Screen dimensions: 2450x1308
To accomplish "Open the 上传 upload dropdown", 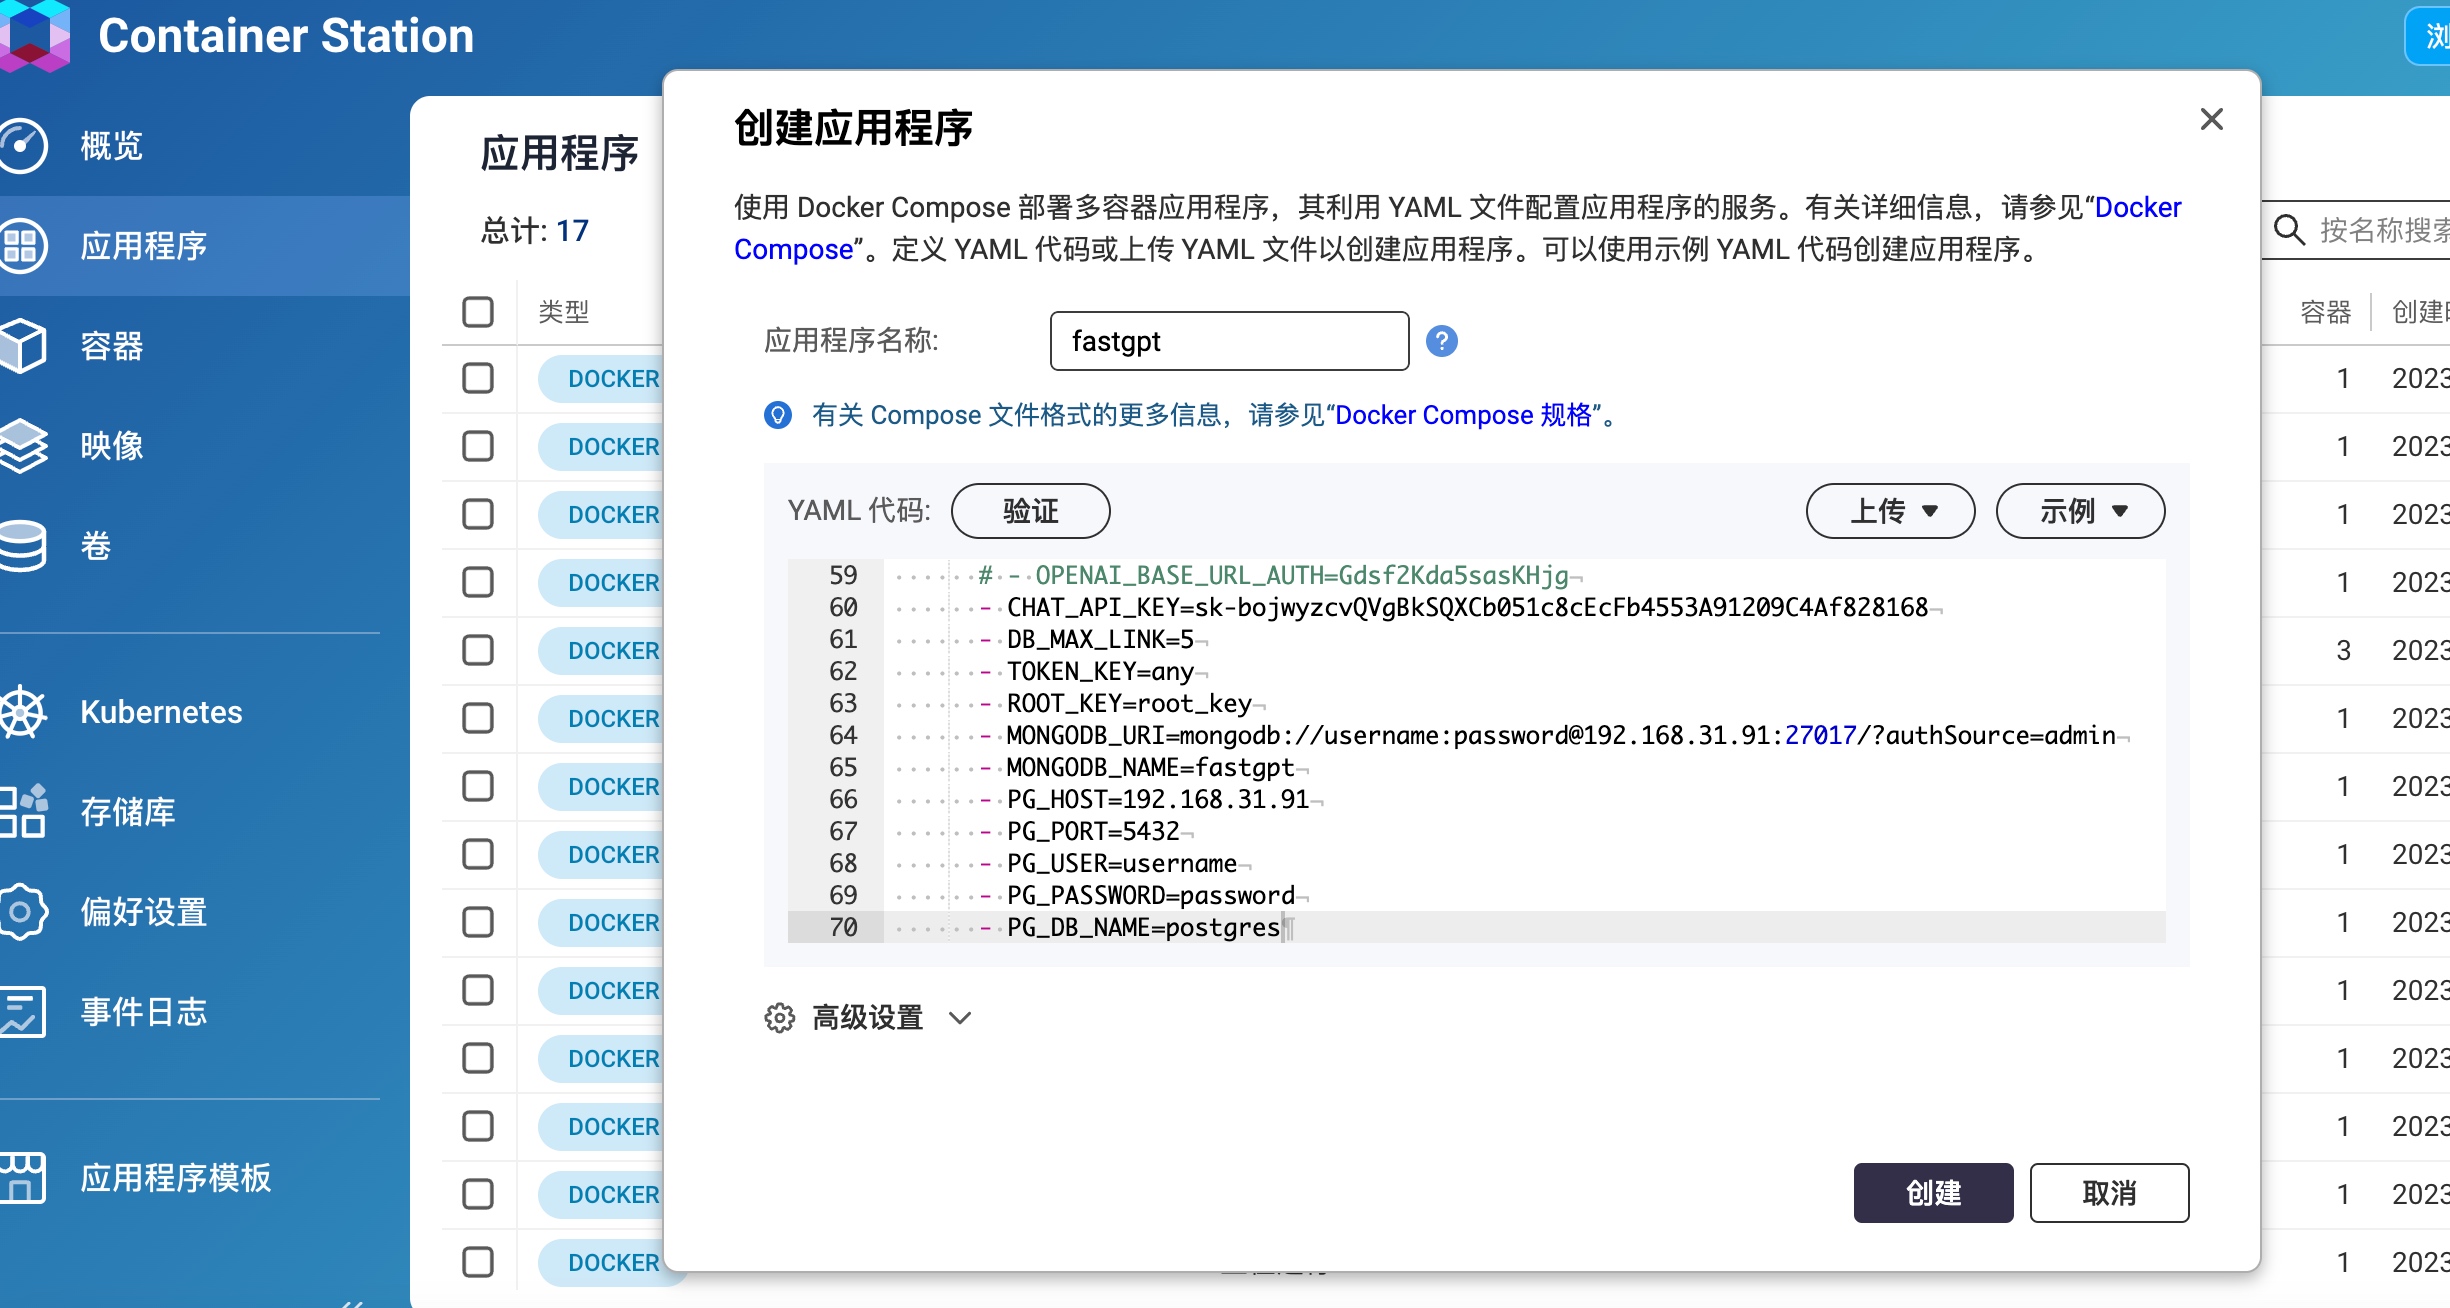I will pos(1890,511).
